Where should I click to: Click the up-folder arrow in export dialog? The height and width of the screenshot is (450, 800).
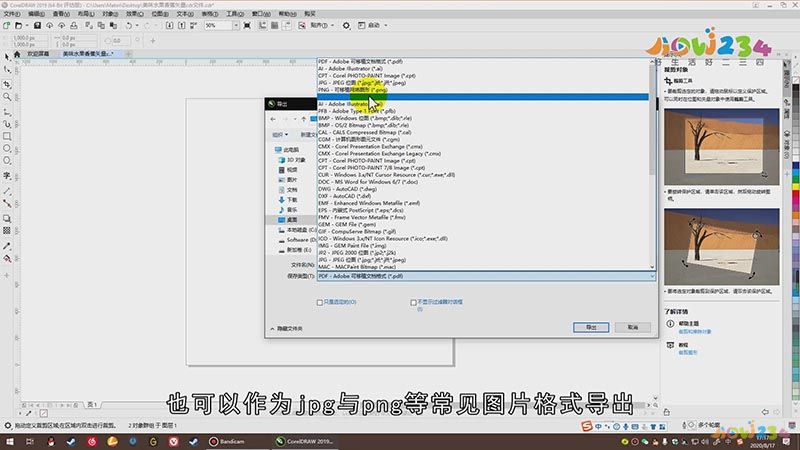click(304, 119)
